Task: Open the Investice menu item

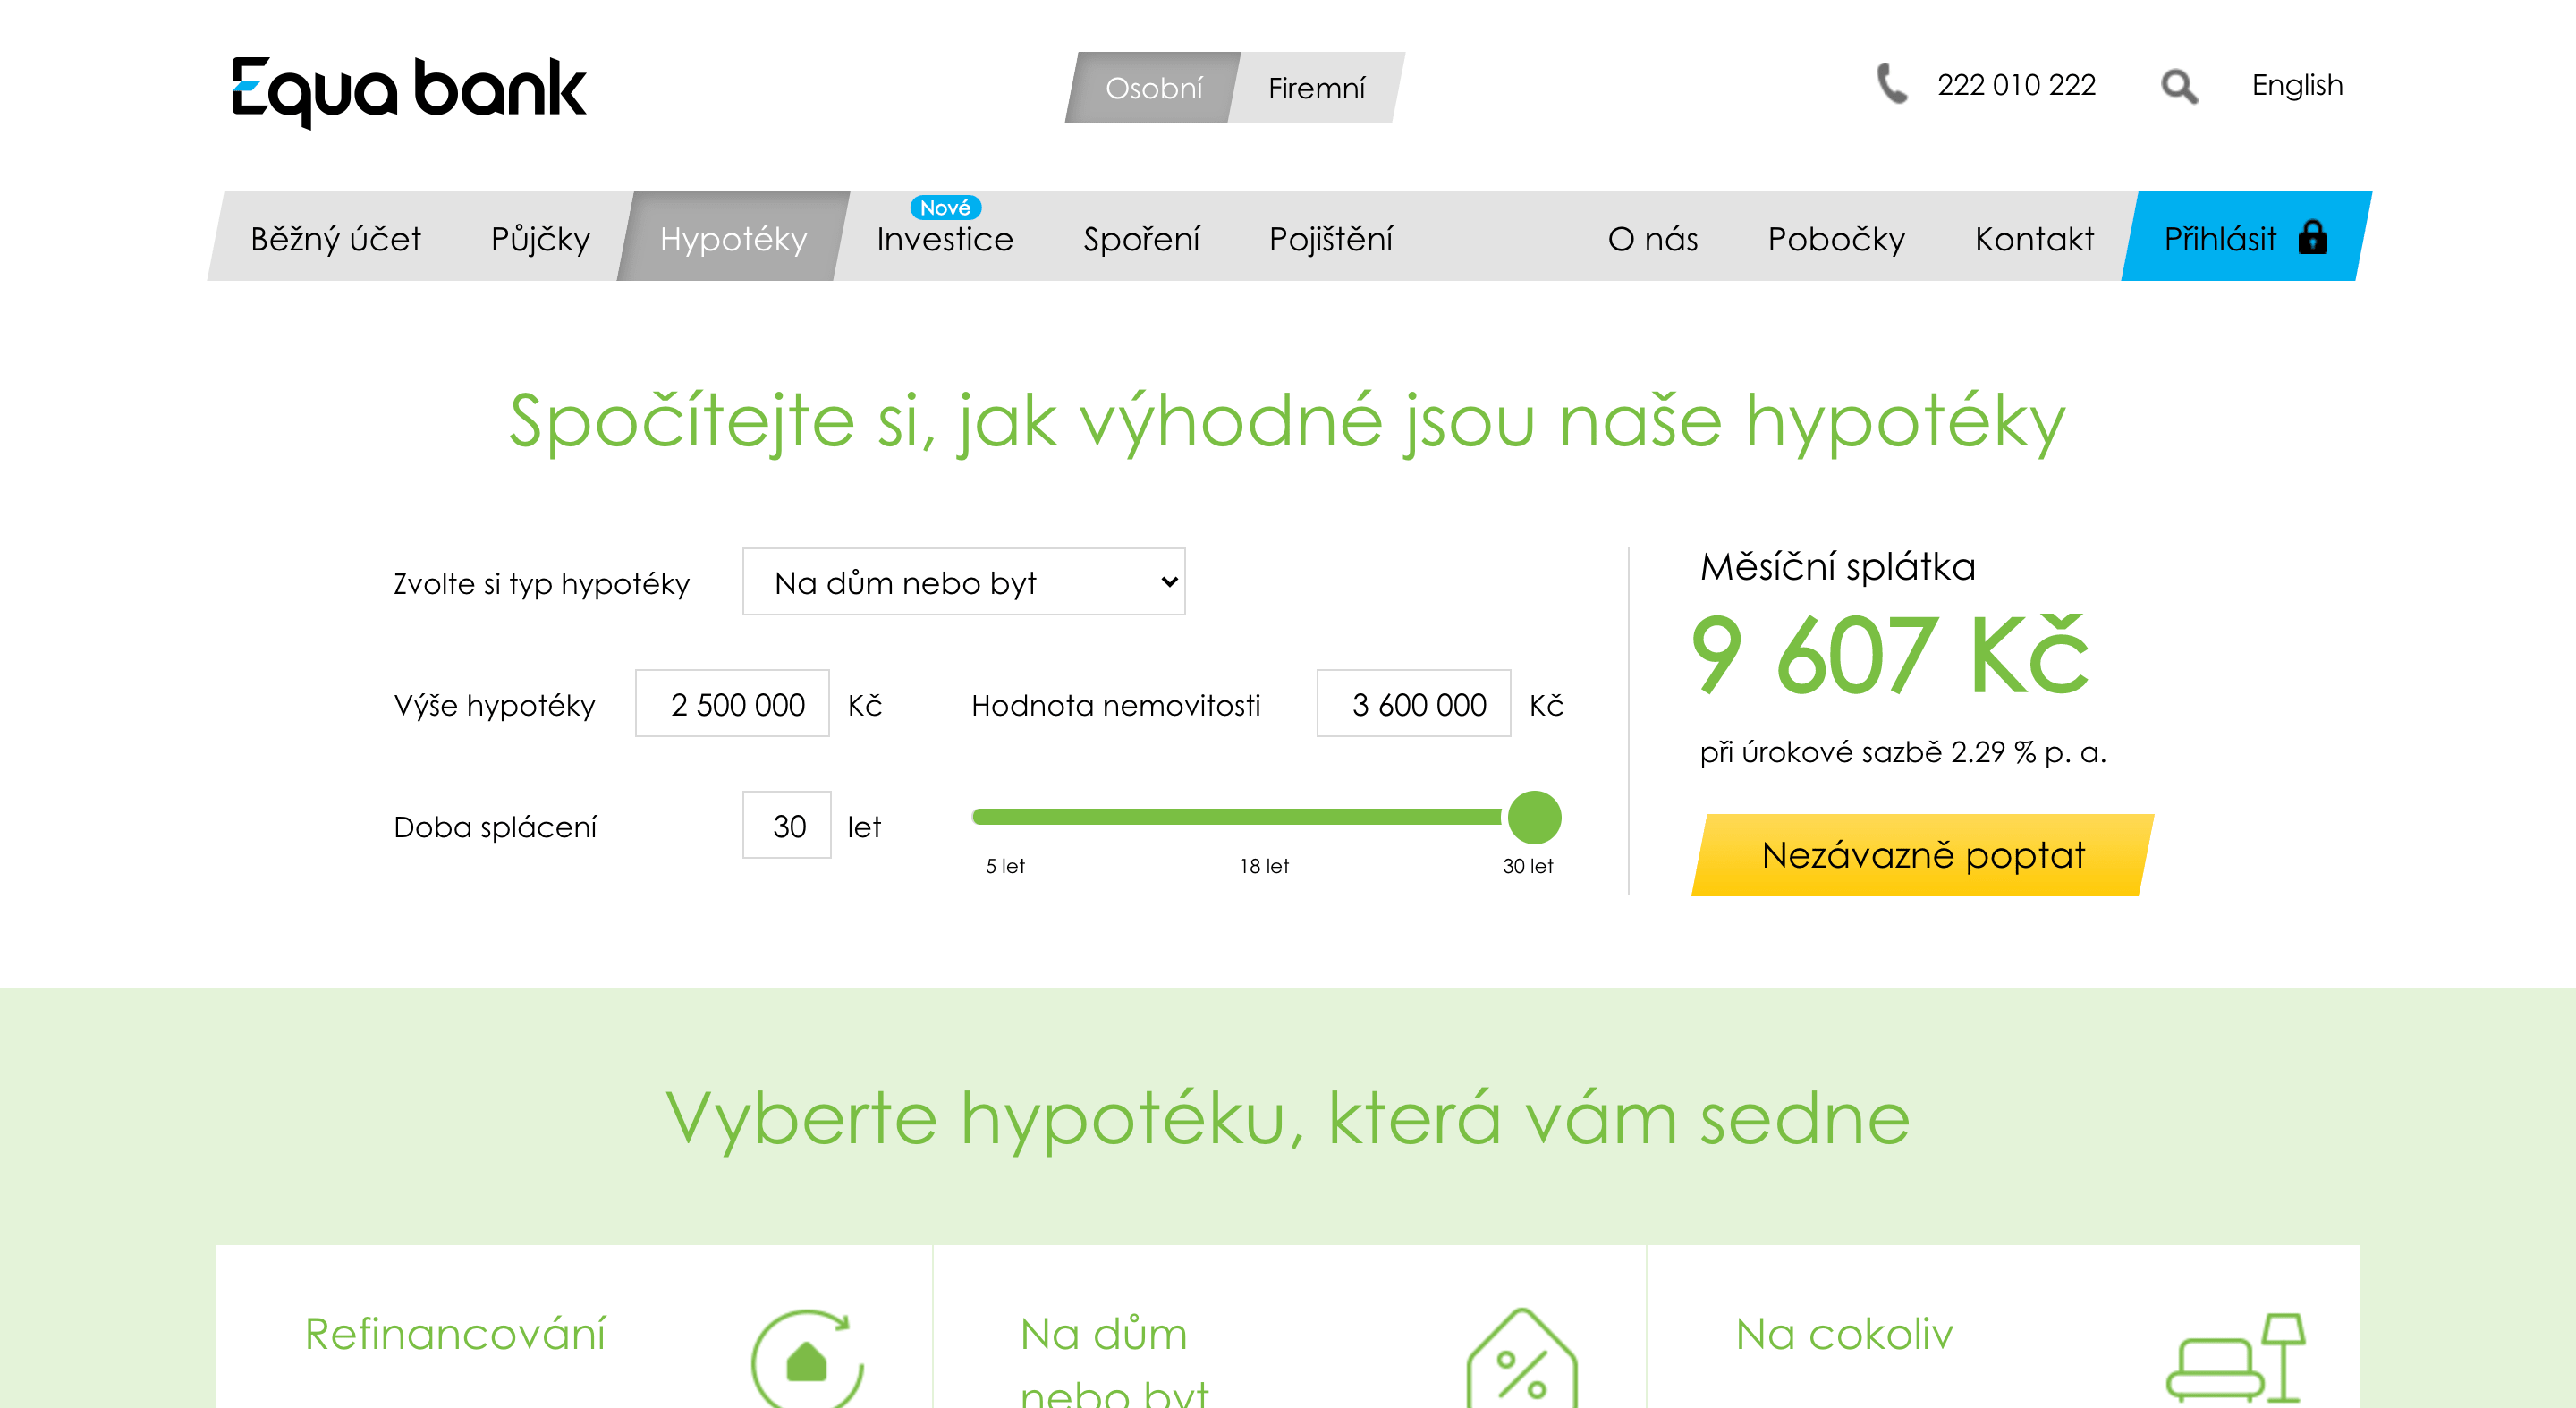Action: click(x=945, y=239)
